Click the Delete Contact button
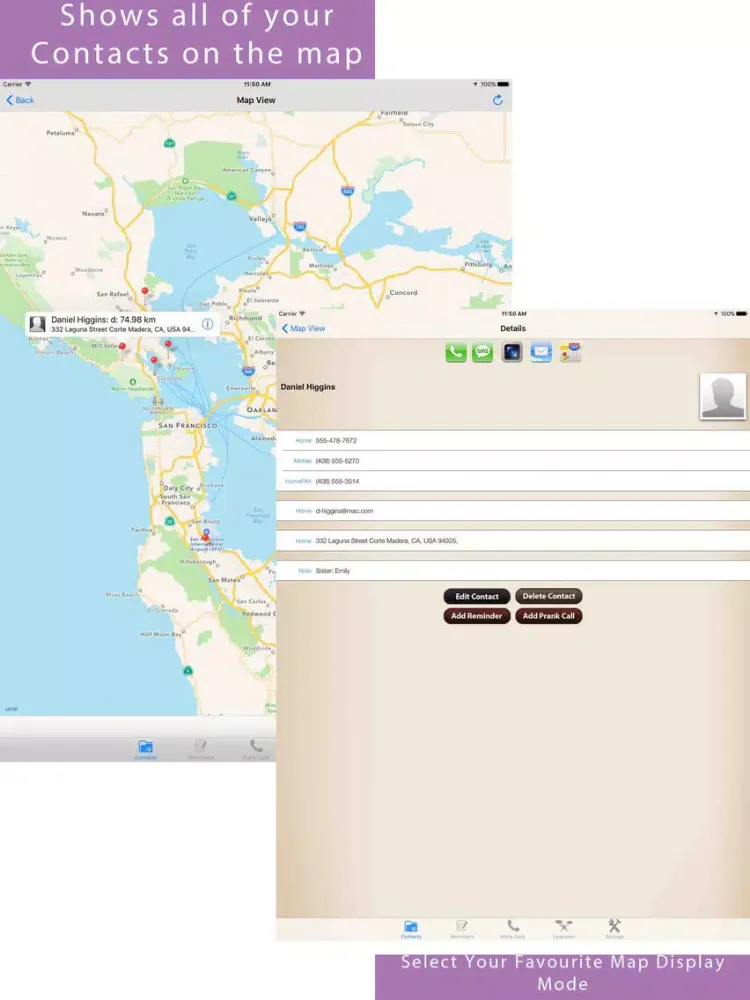Image resolution: width=750 pixels, height=1000 pixels. click(x=548, y=596)
